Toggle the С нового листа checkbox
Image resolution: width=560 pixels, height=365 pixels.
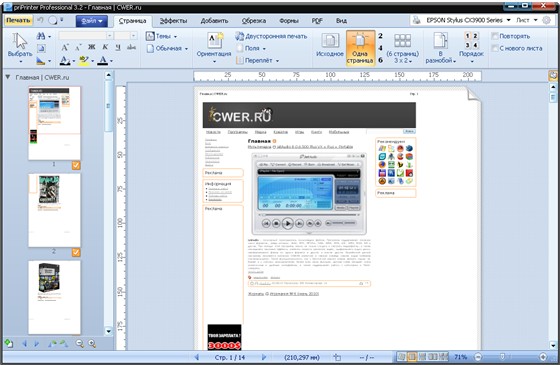pos(495,48)
